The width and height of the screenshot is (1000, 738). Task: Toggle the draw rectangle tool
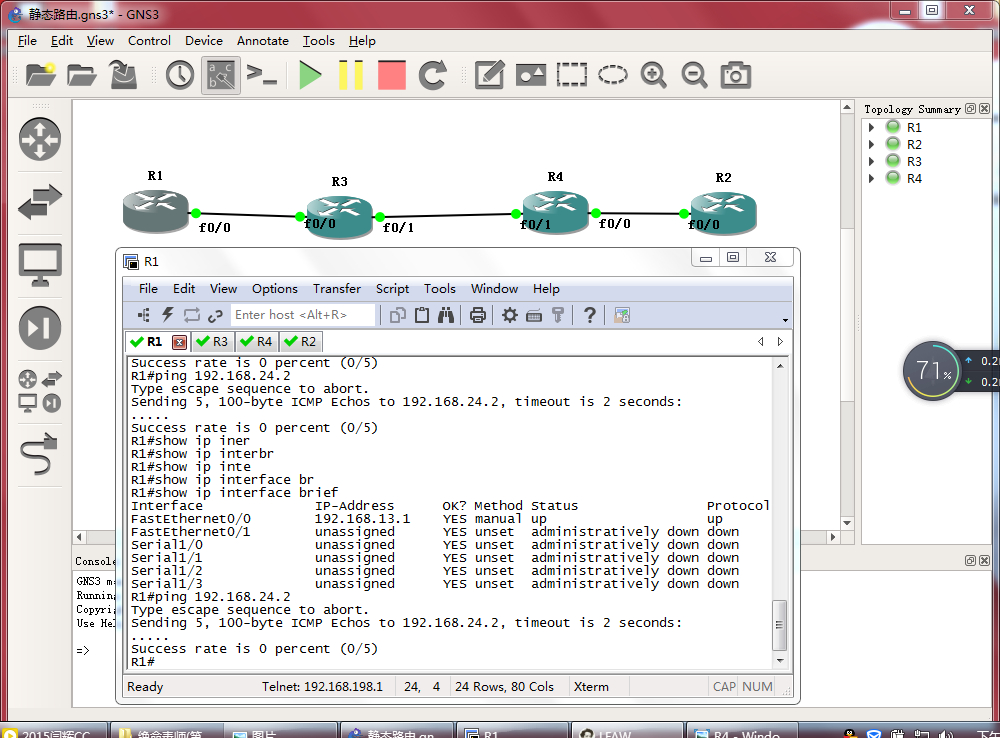click(x=572, y=75)
